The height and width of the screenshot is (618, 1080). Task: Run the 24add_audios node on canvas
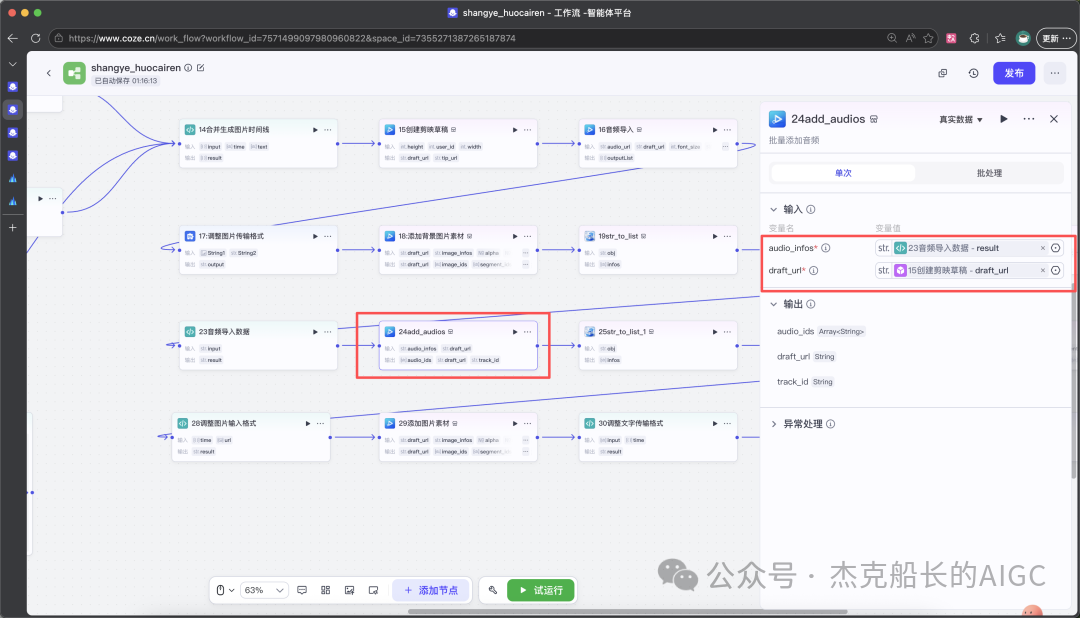[x=515, y=332]
